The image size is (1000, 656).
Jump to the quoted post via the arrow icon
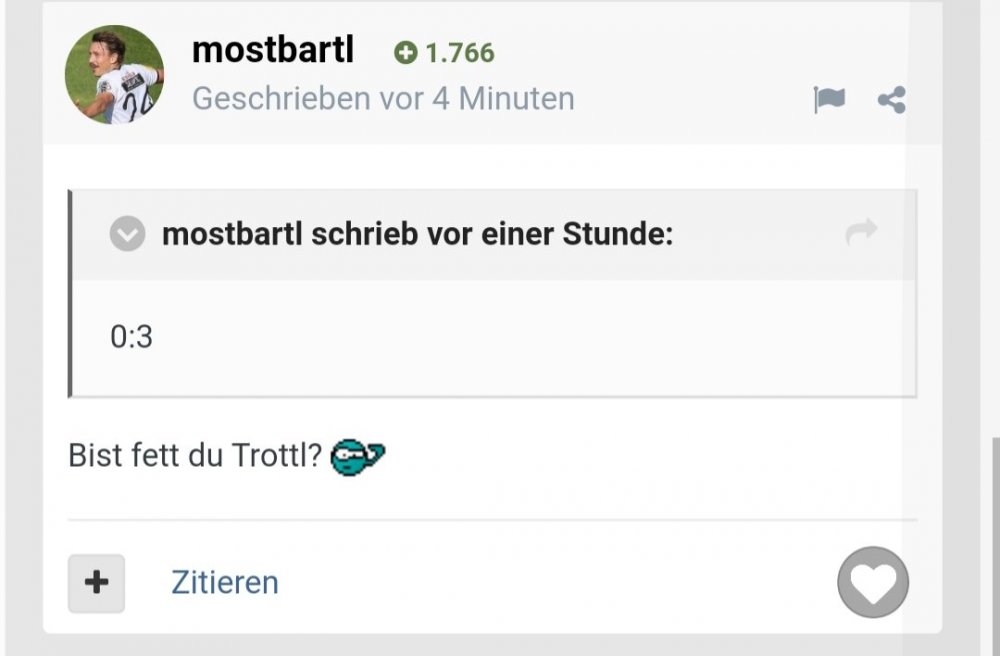(861, 231)
